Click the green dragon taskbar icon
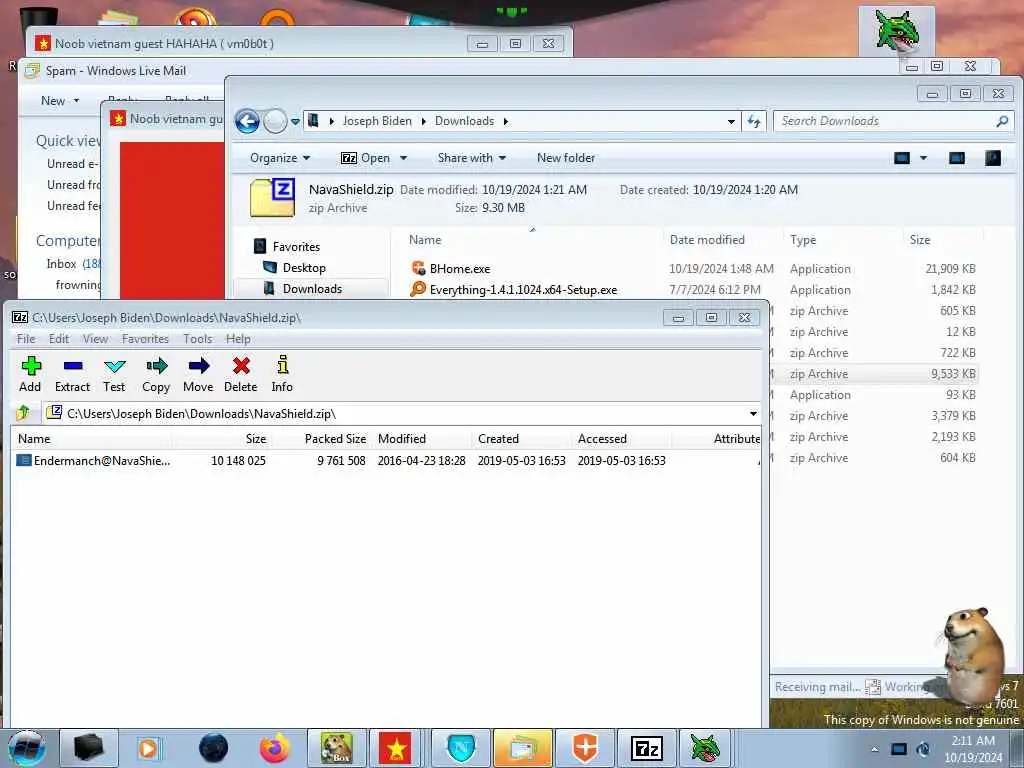1024x768 pixels. click(x=705, y=748)
